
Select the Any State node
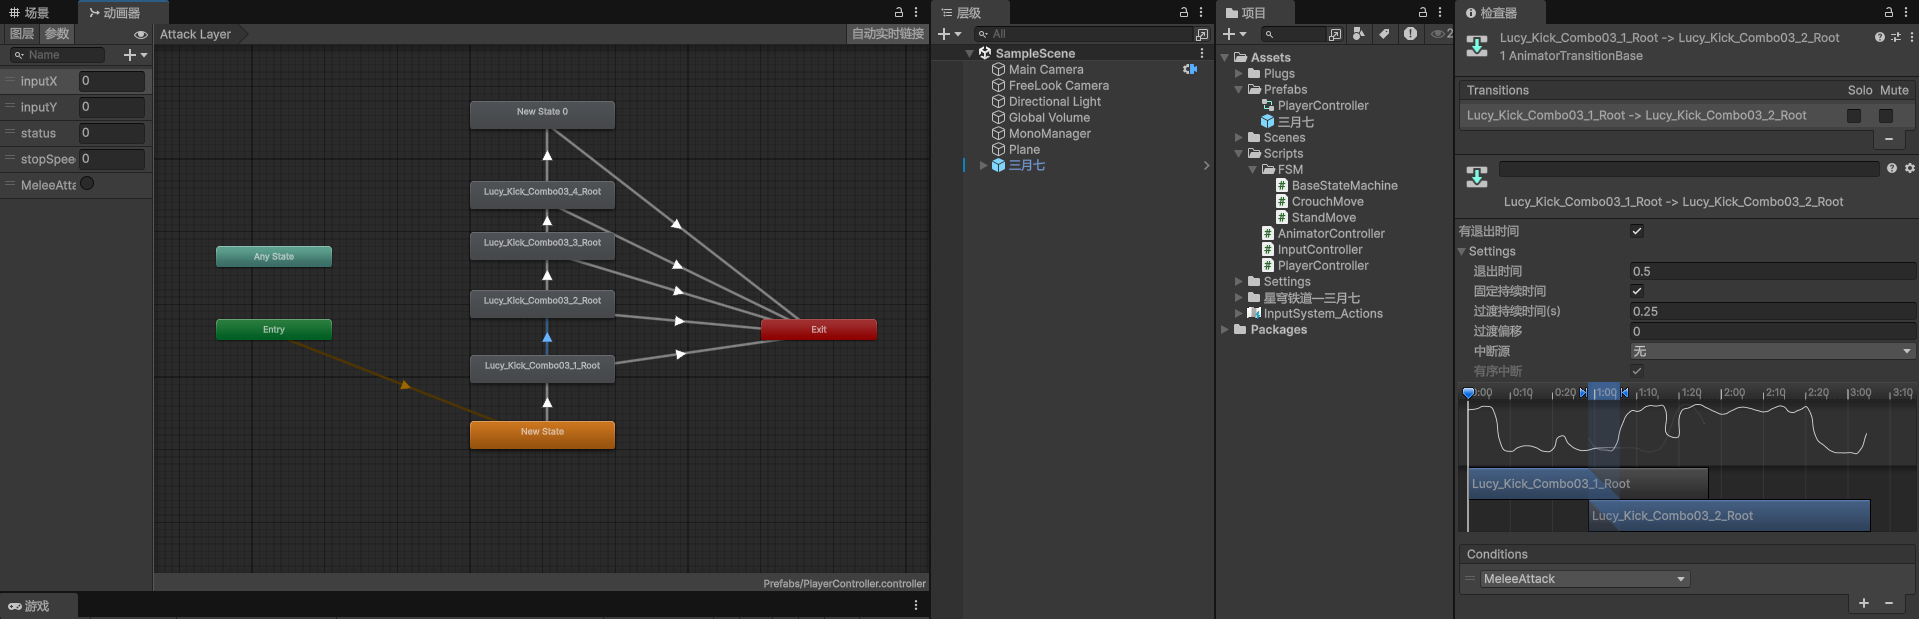274,256
